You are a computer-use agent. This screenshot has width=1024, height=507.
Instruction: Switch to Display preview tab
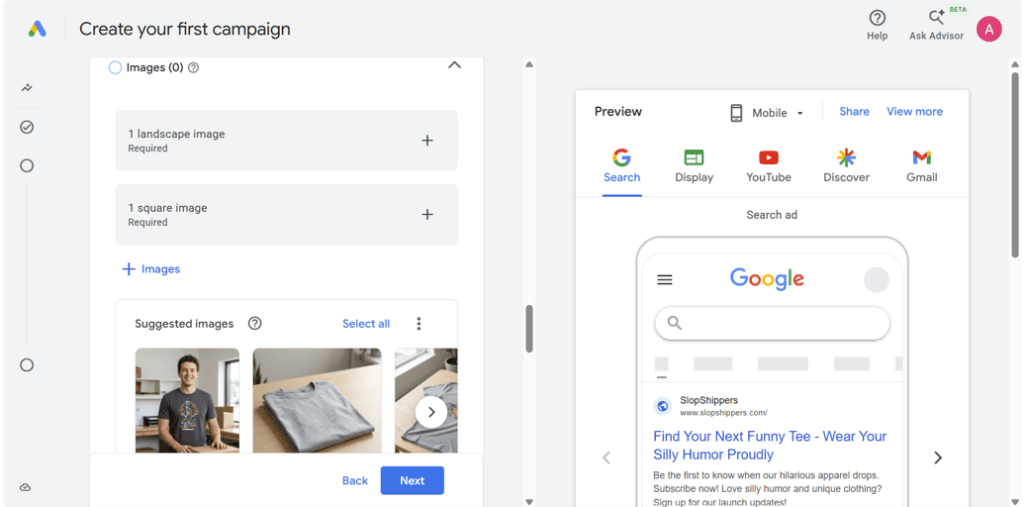click(694, 166)
